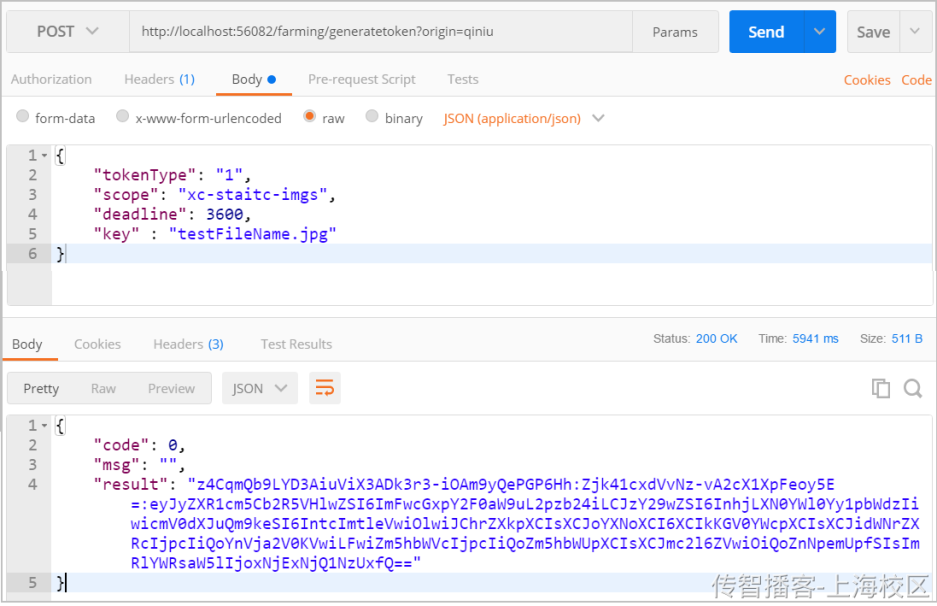Select the binary radio option
Screen dimensions: 937x606
pos(372,116)
